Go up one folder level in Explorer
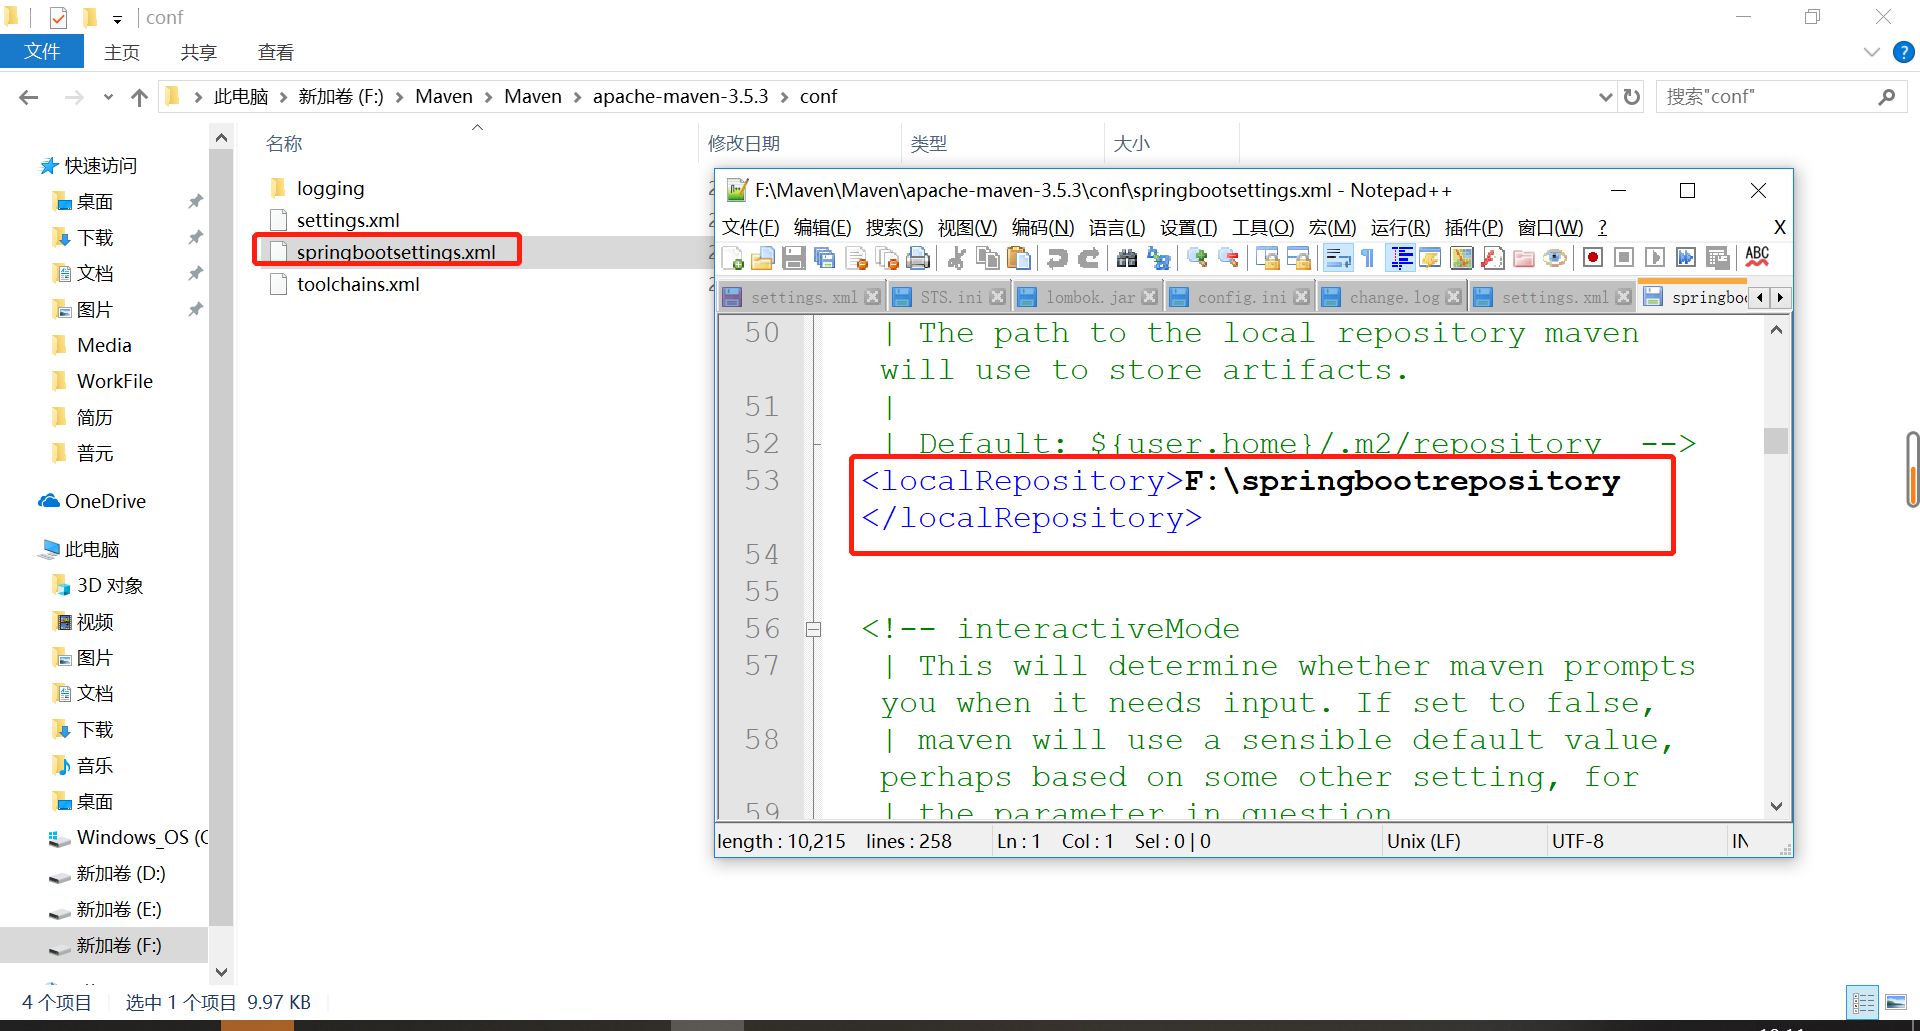 pos(139,97)
